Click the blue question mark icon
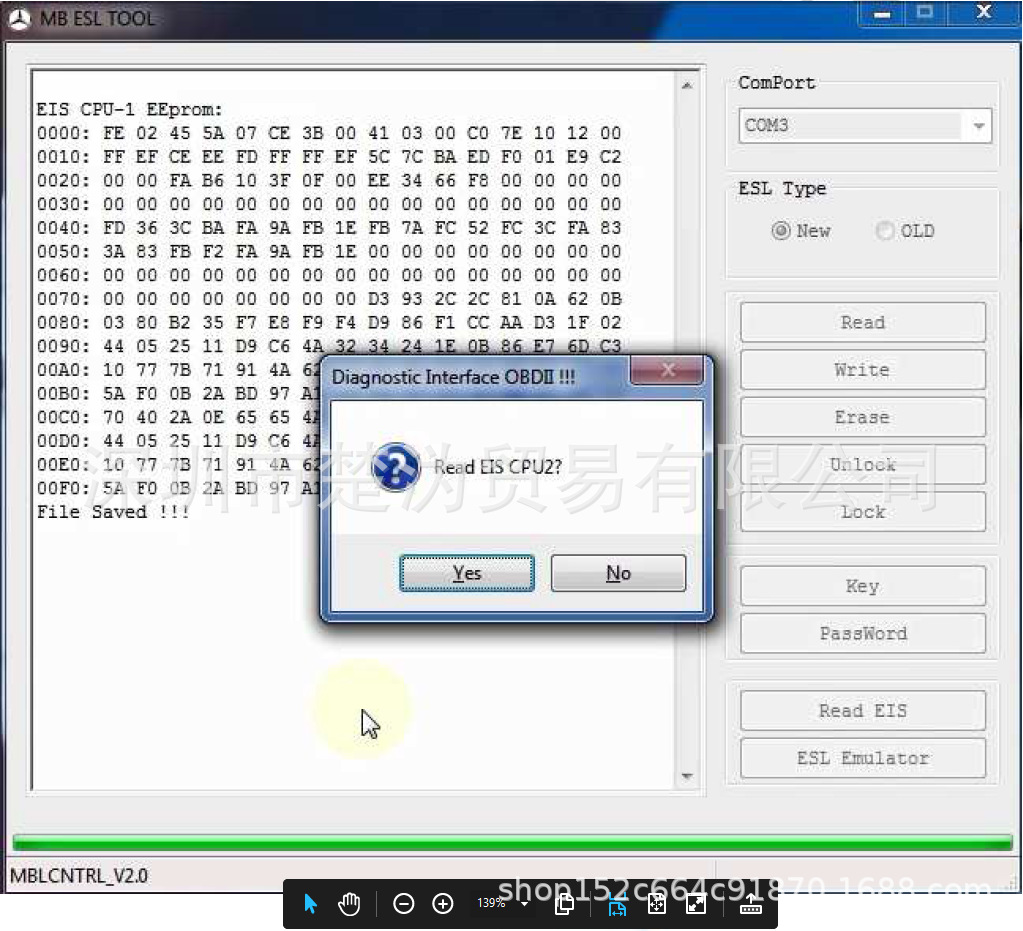This screenshot has width=1023, height=931. pyautogui.click(x=395, y=467)
